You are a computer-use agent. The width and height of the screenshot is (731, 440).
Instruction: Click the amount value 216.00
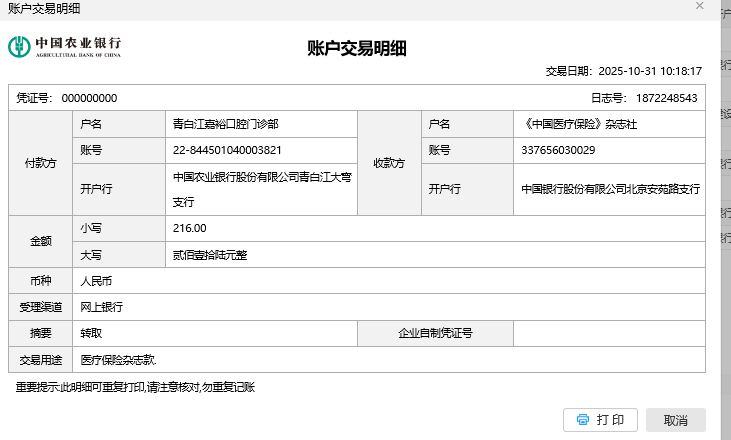coord(189,228)
